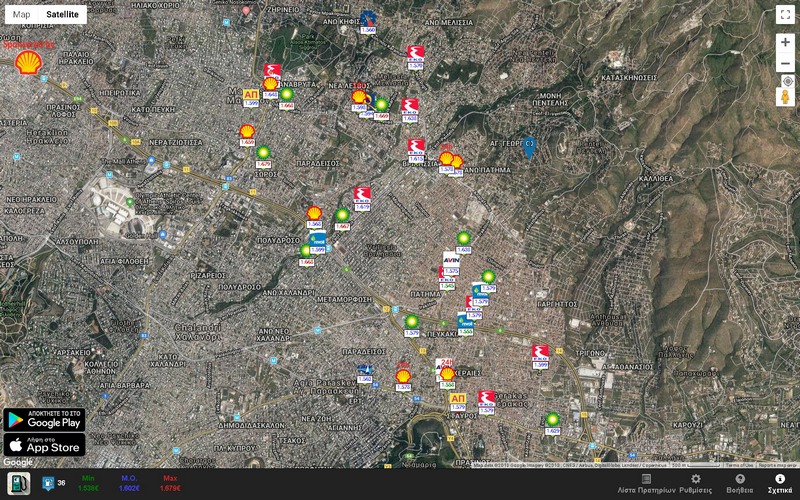Image resolution: width=800 pixels, height=500 pixels.
Task: Open the Λίστα Πρατηρίων station list
Action: tap(646, 484)
